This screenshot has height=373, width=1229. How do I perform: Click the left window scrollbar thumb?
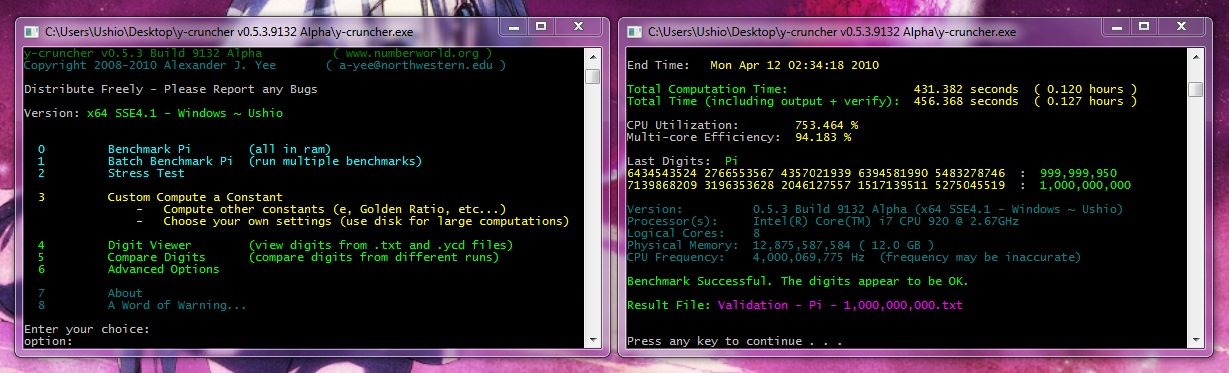(x=593, y=76)
